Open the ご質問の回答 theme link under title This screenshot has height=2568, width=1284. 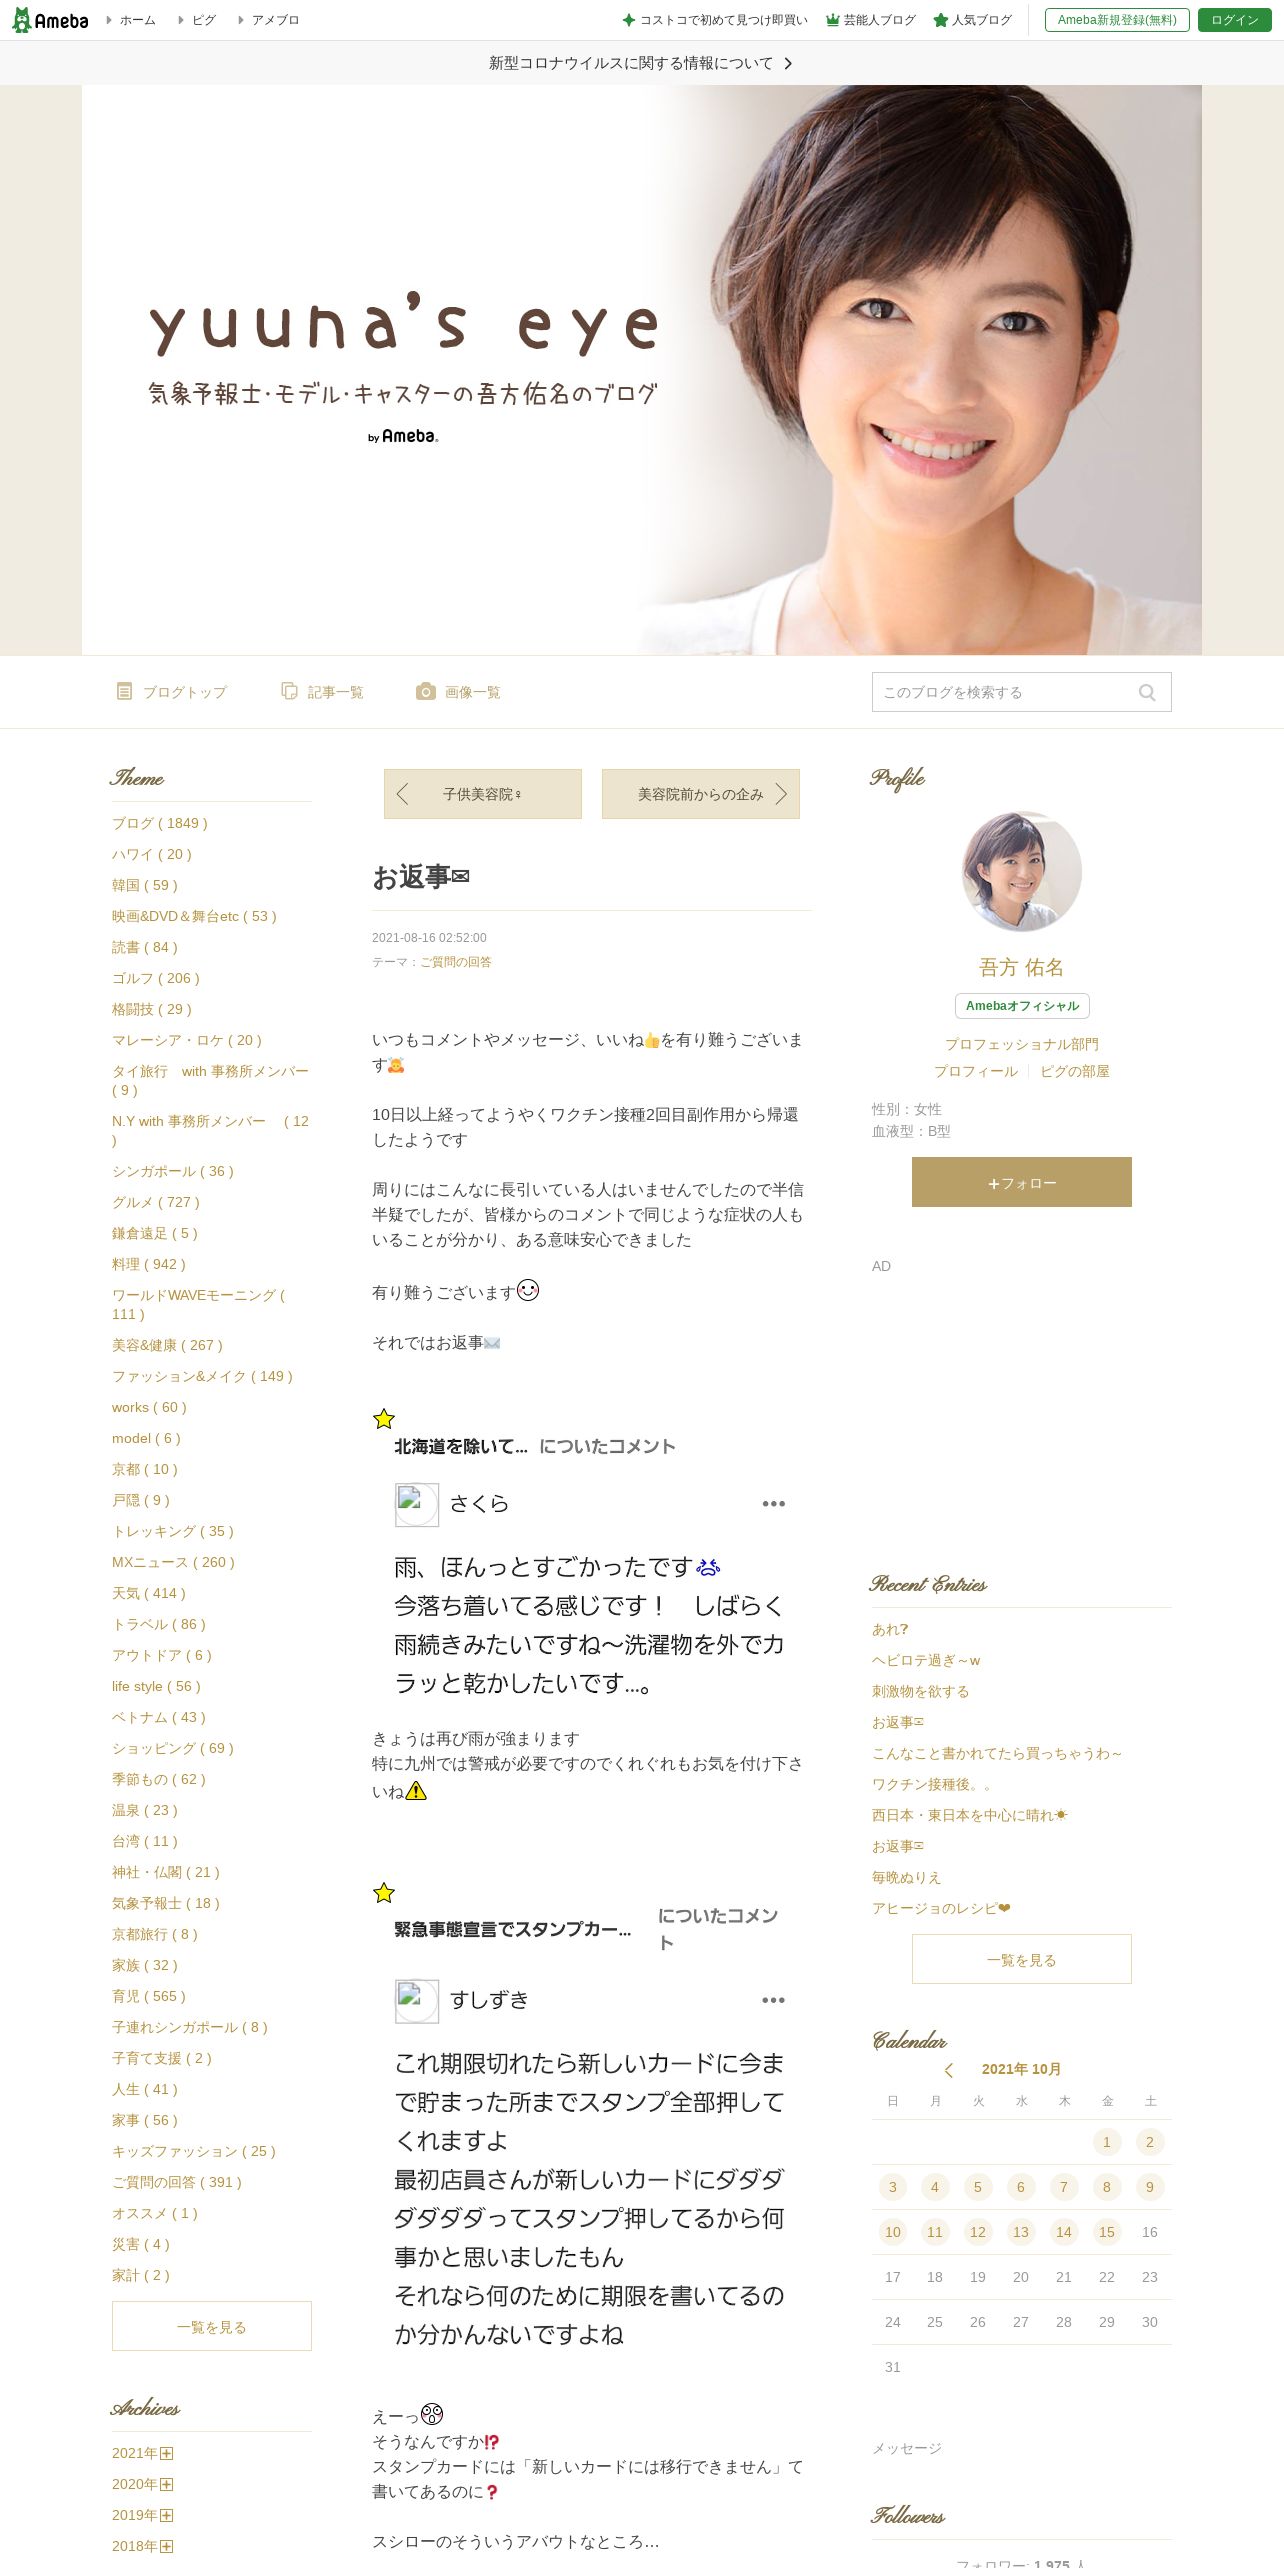[x=456, y=962]
